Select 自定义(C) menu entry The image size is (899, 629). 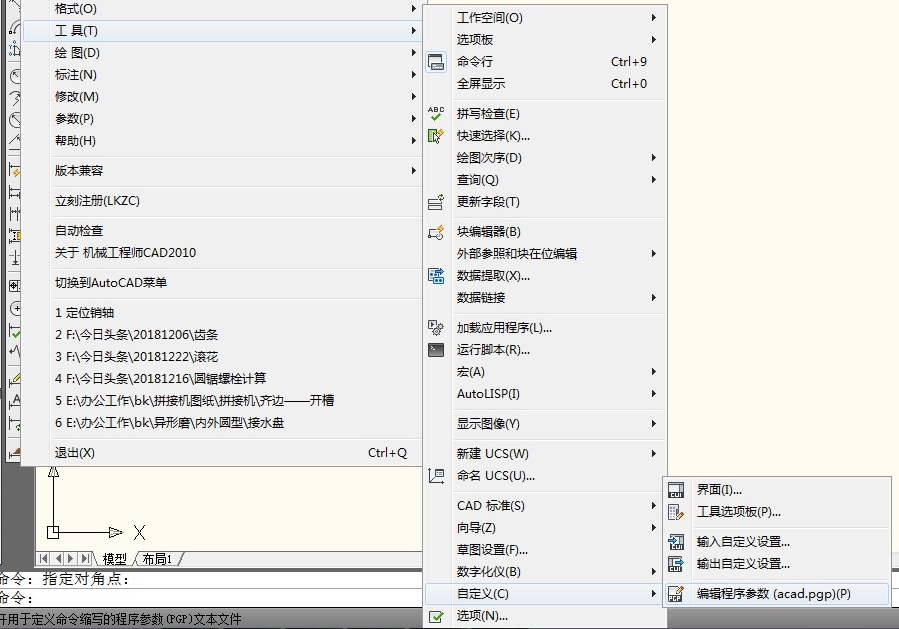pyautogui.click(x=545, y=594)
